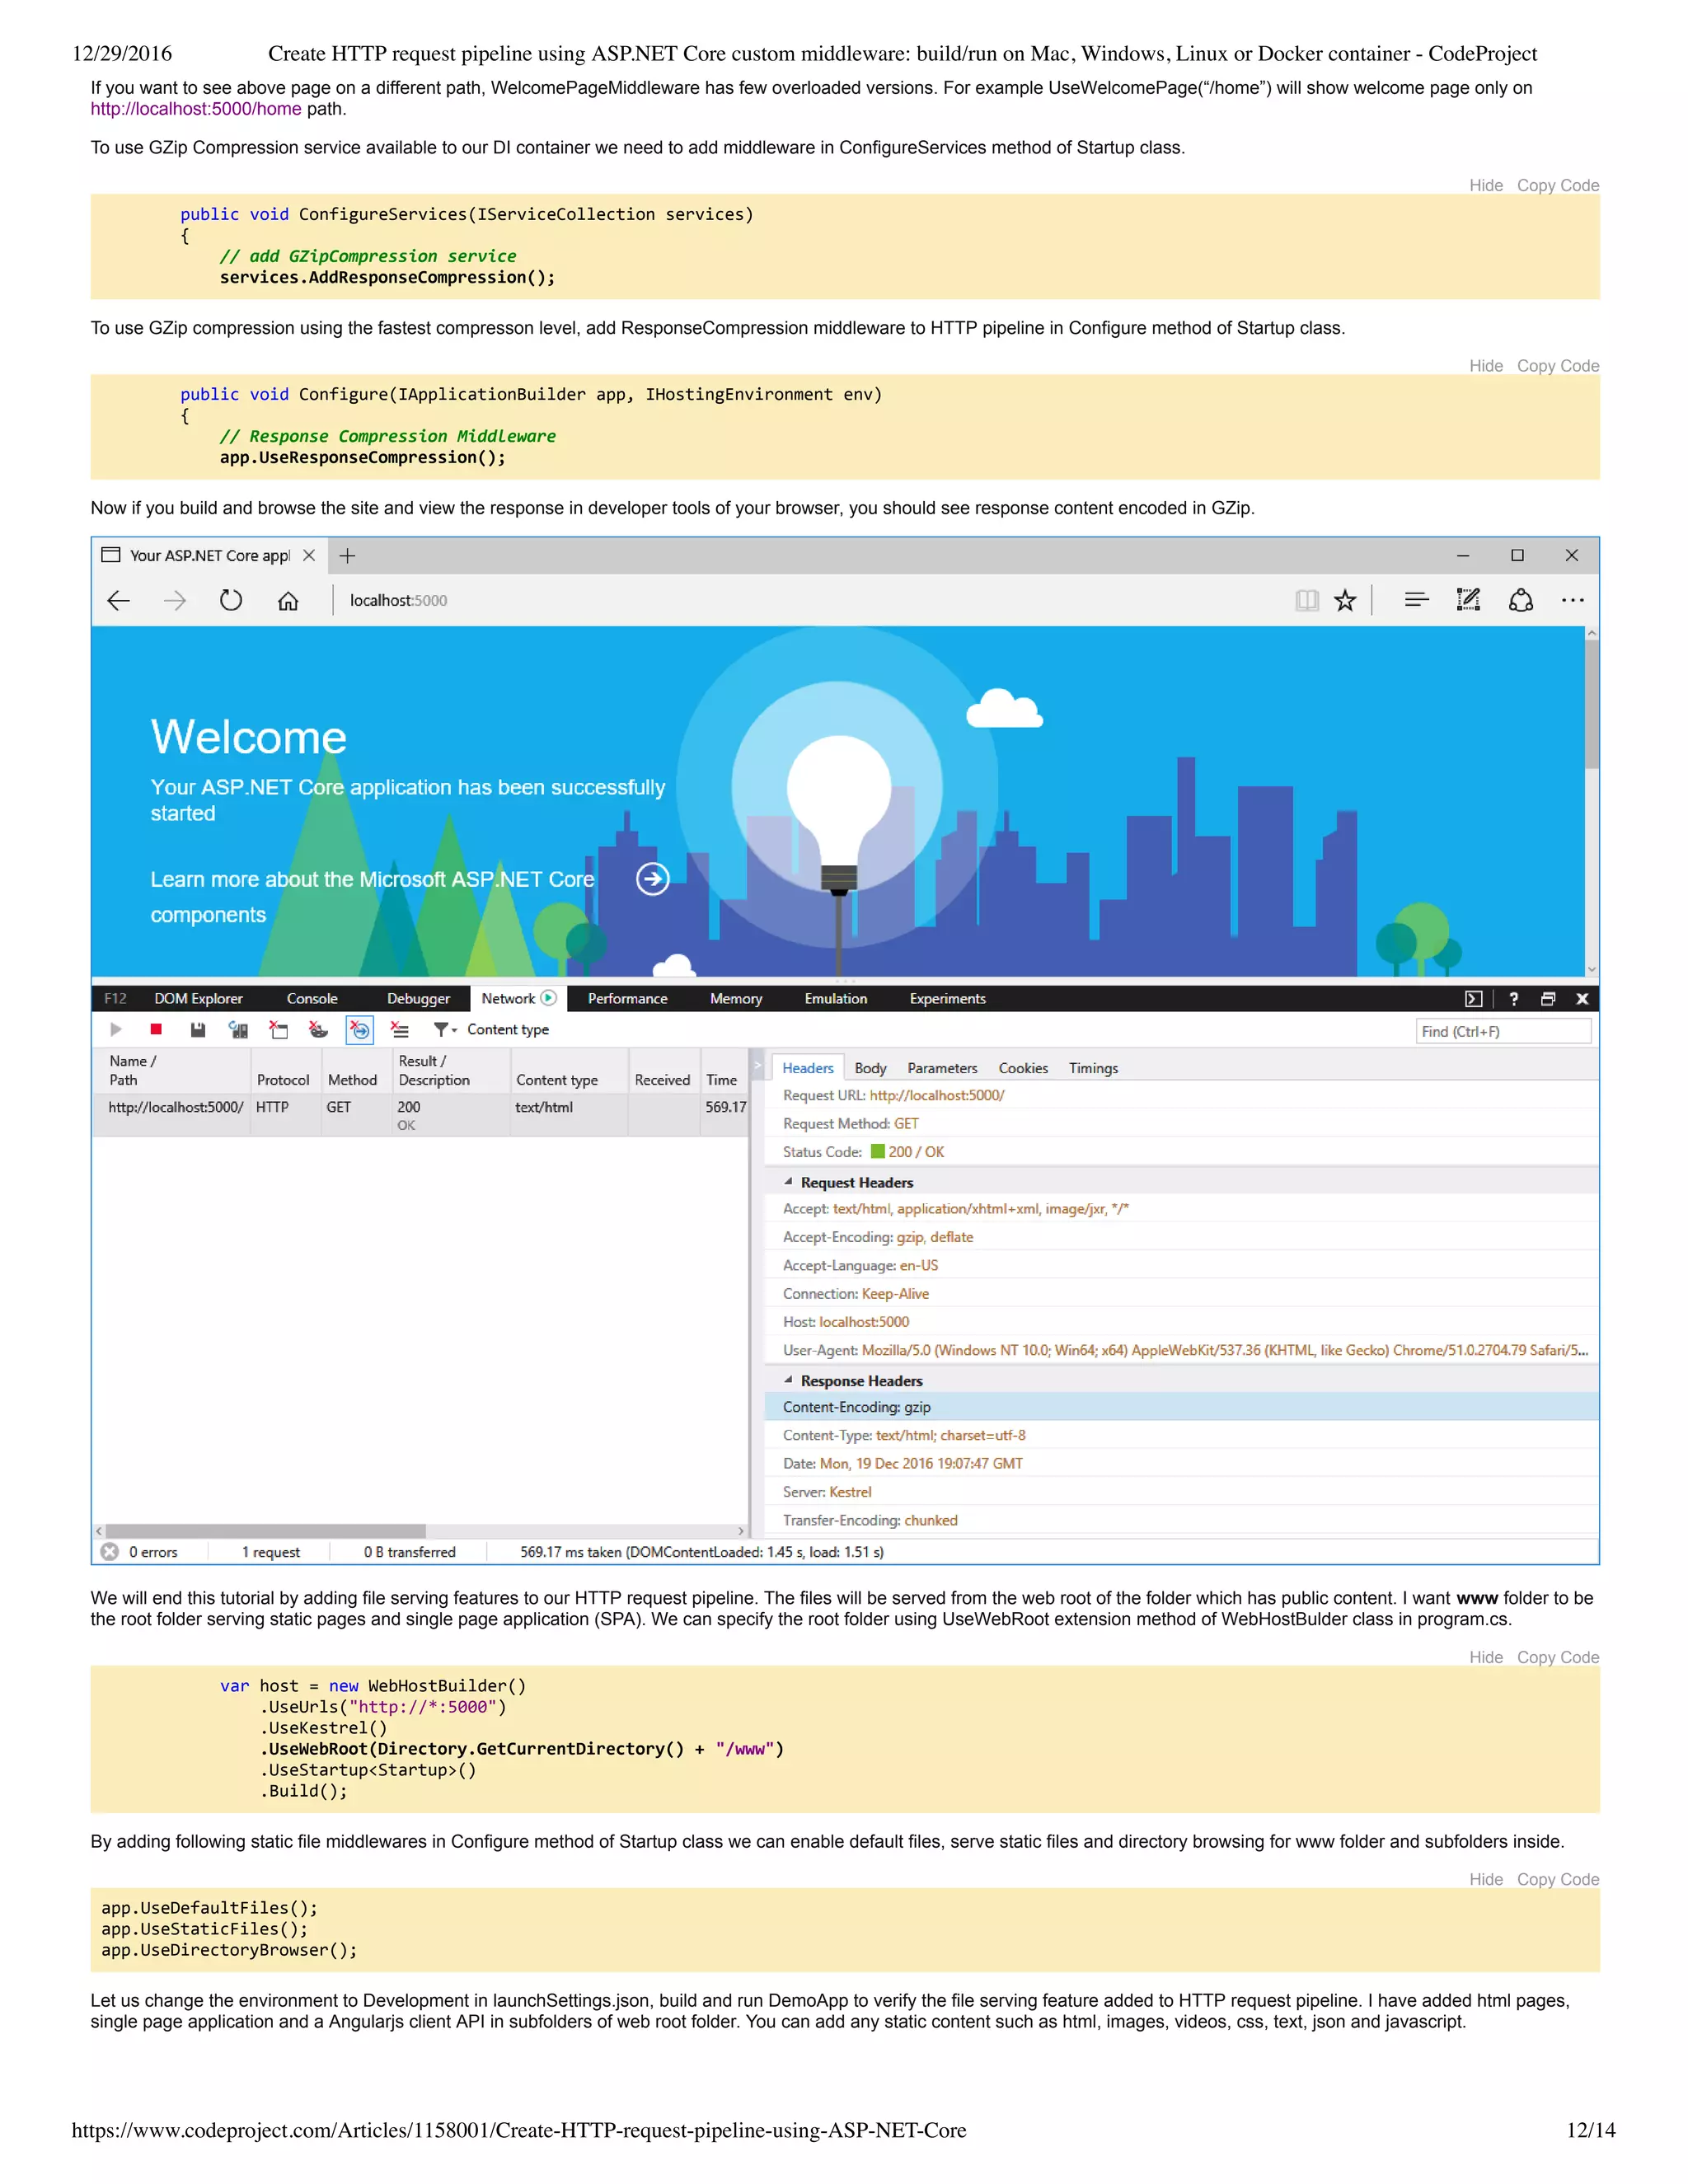Open the Debugger tab
The height and width of the screenshot is (2184, 1688).
tap(418, 998)
